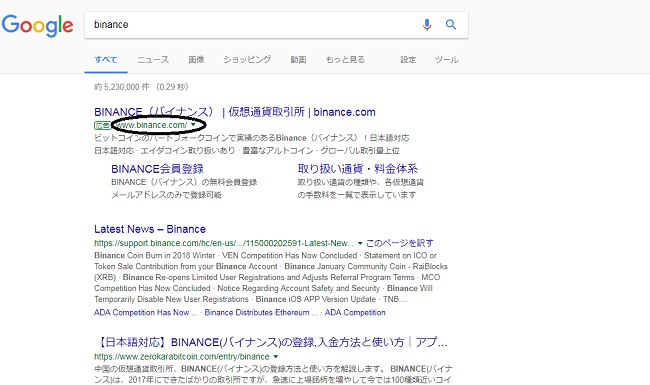The height and width of the screenshot is (385, 650).
Task: Open Binance Distributes Ethereum ... sublink
Action: click(261, 312)
